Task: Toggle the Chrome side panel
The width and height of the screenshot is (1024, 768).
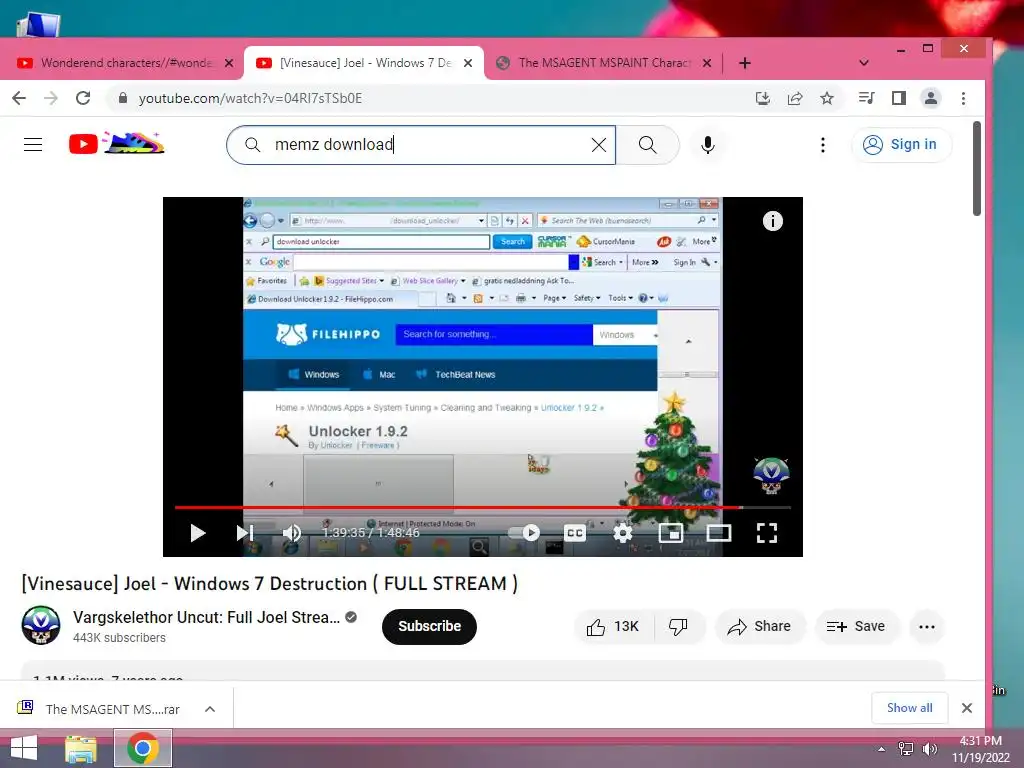Action: tap(899, 98)
